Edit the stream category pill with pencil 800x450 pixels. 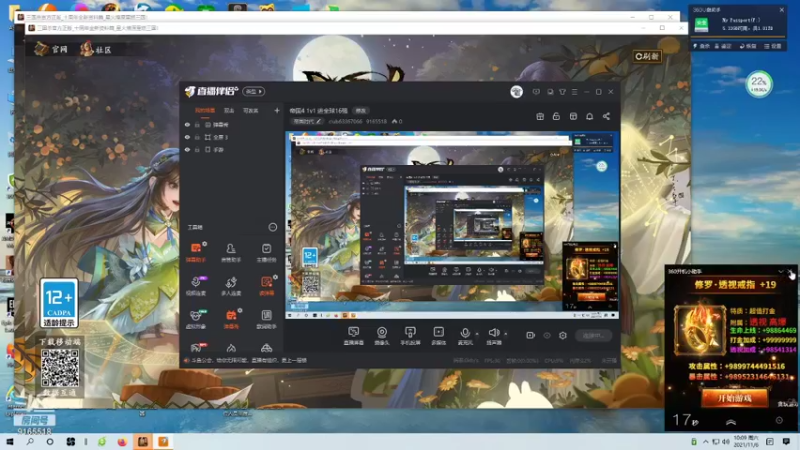tap(307, 121)
